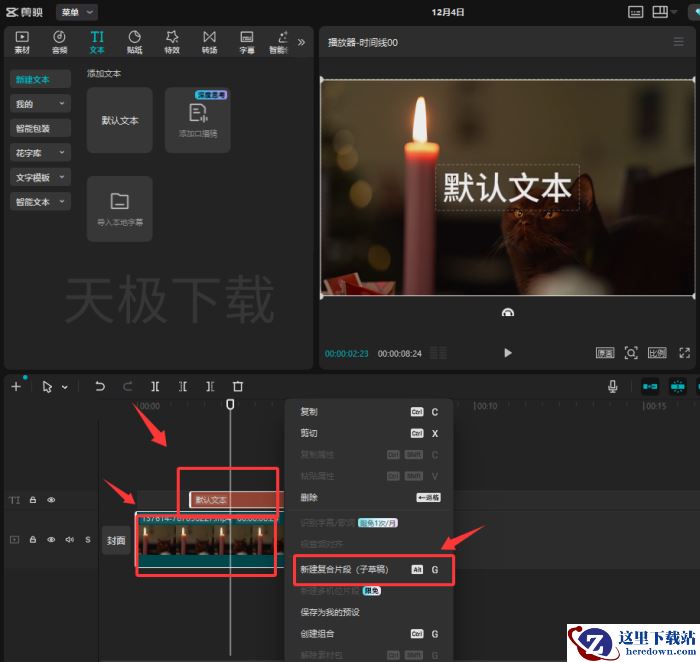
Task: Open the 贴纸 stickers tab
Action: pos(134,42)
